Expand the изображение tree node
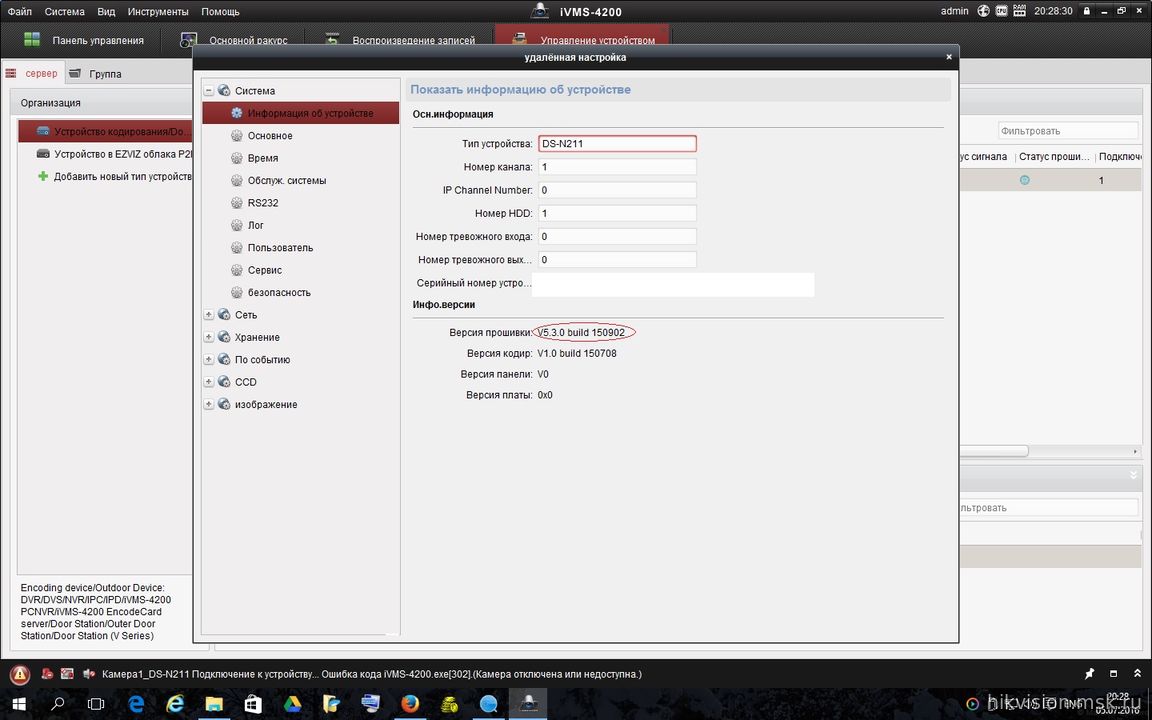This screenshot has width=1152, height=720. click(x=209, y=404)
